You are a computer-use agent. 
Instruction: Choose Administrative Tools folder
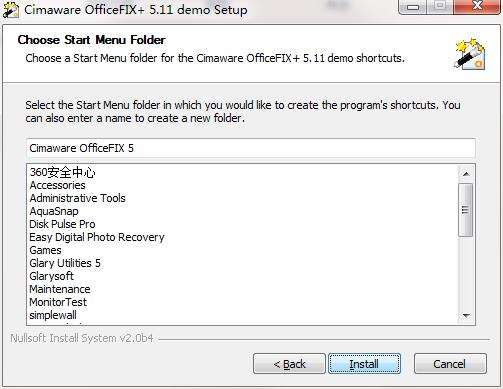click(77, 198)
